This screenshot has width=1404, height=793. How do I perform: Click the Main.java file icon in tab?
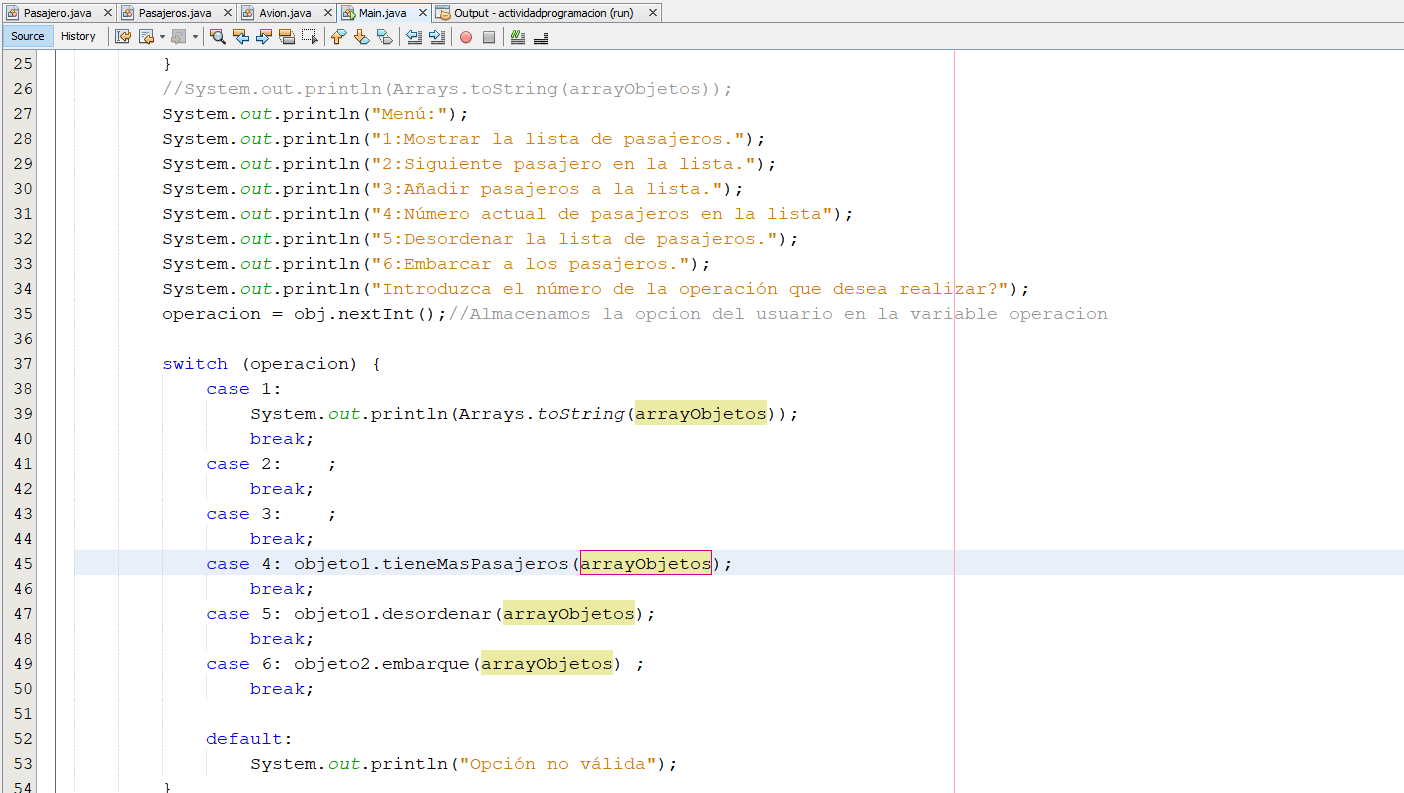pos(348,13)
